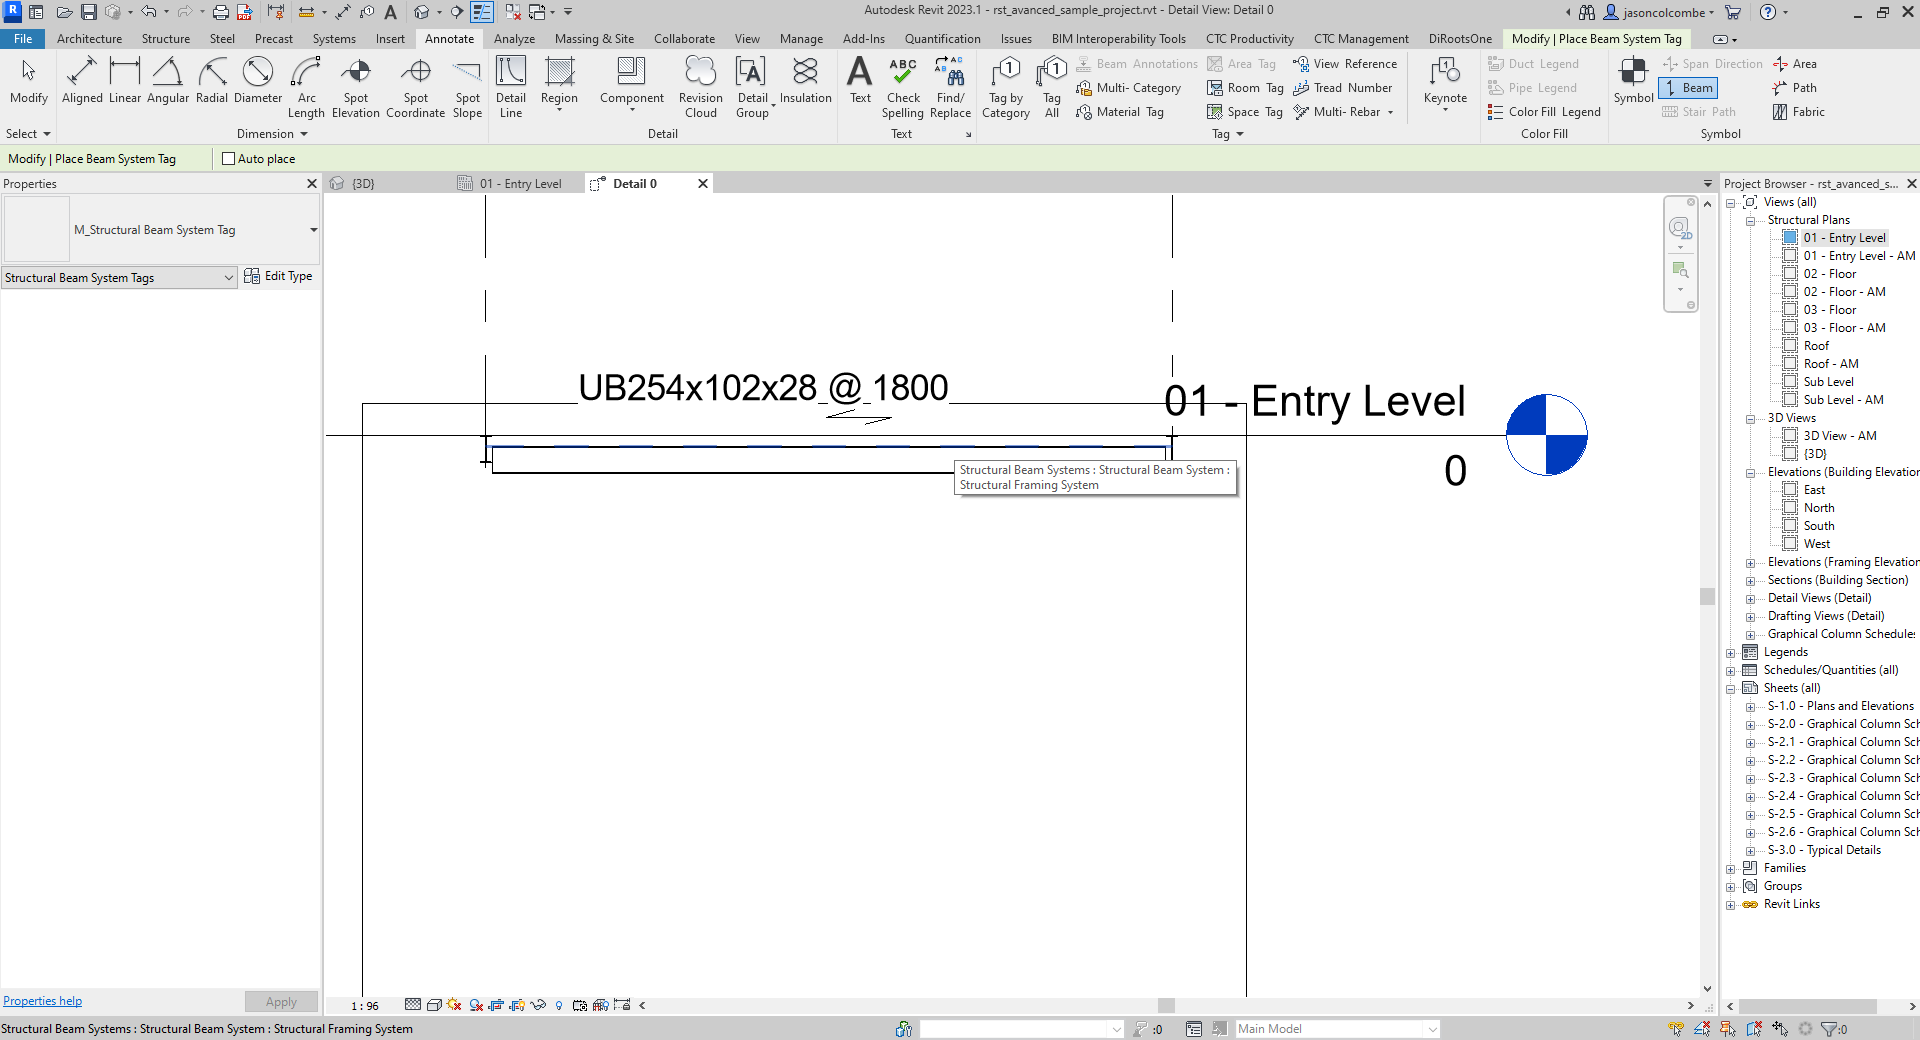Click the Symbol tool
Screen dimensions: 1920x1040
pos(1633,81)
